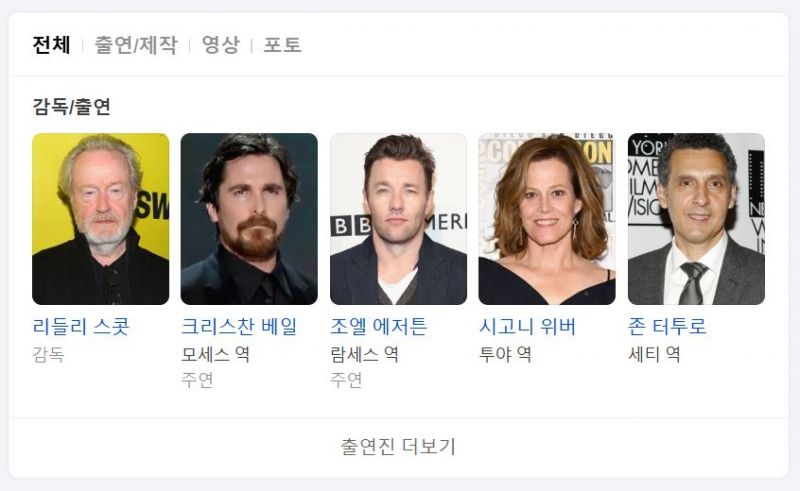Open the 존 터투로 name link
The width and height of the screenshot is (800, 491).
point(667,327)
